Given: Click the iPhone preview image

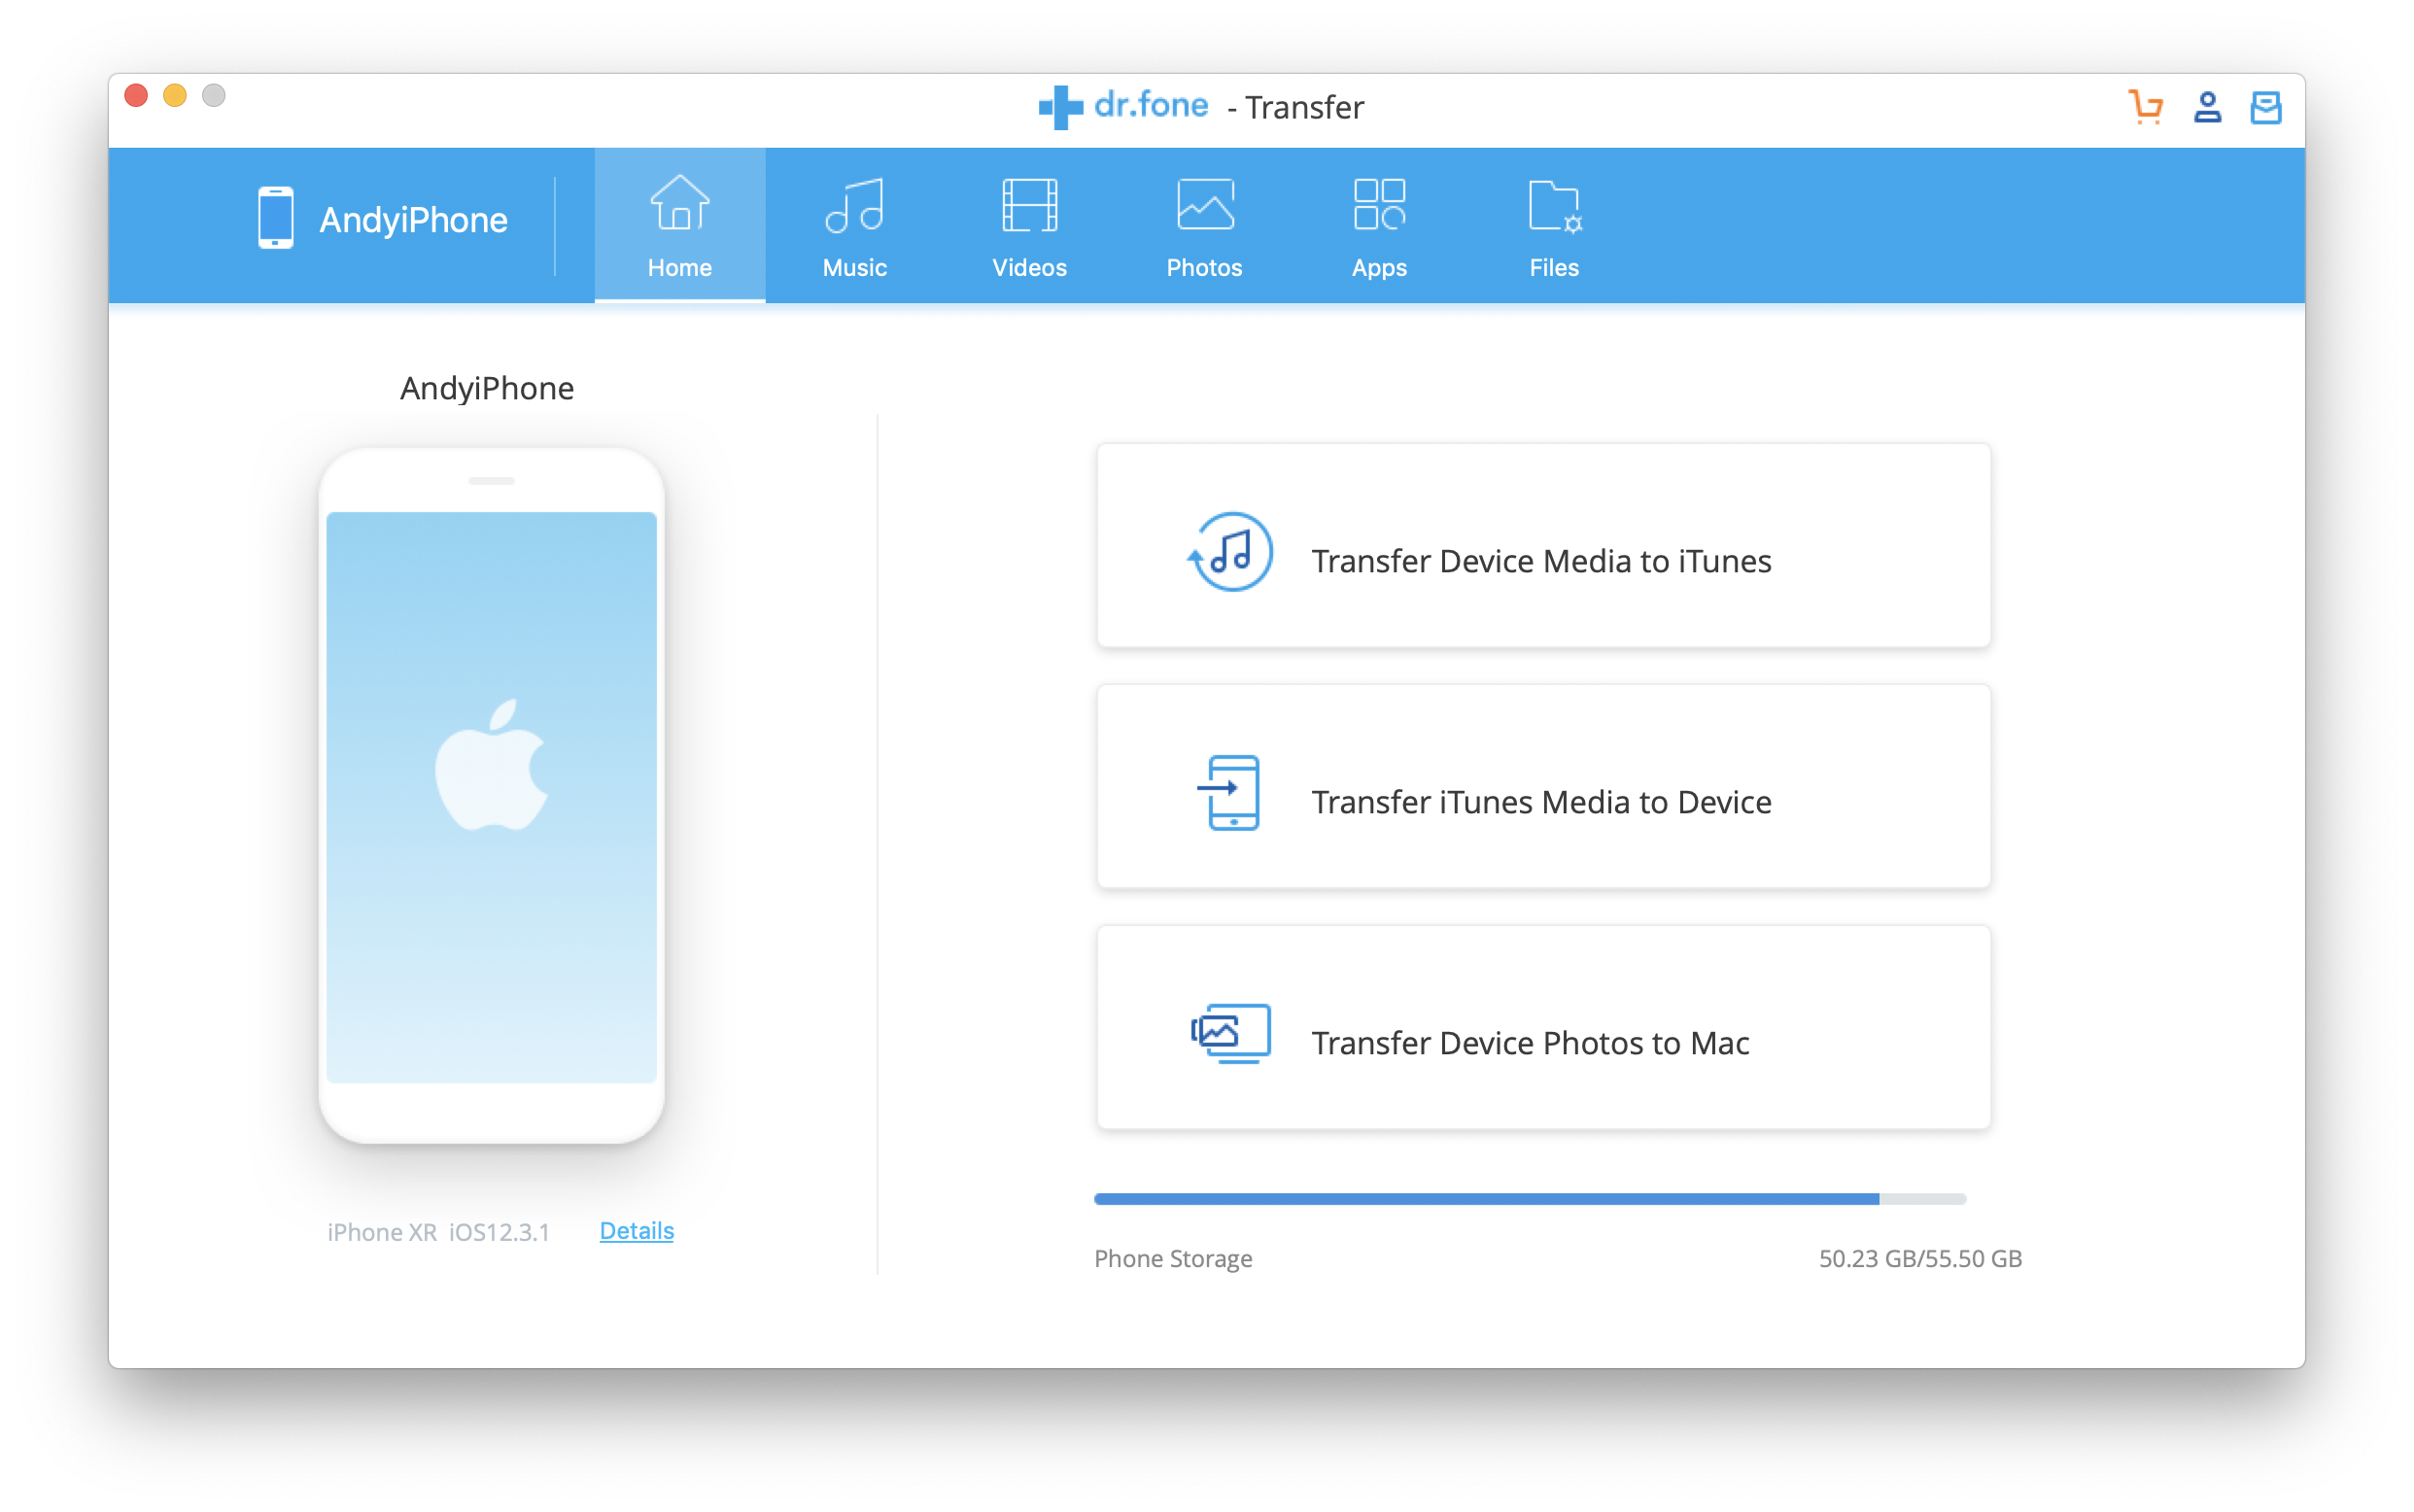Looking at the screenshot, I should 491,796.
